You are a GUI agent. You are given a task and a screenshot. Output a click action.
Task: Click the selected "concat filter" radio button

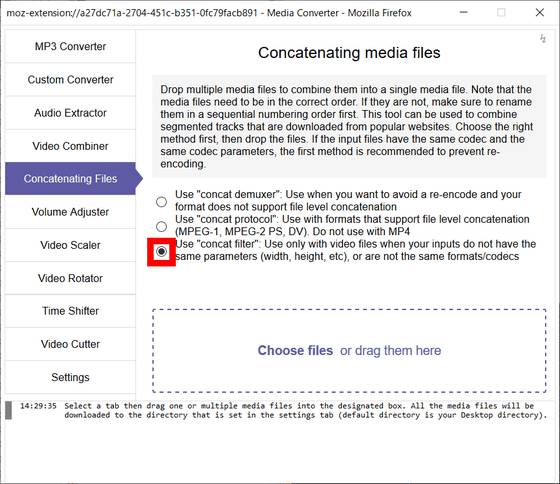161,251
